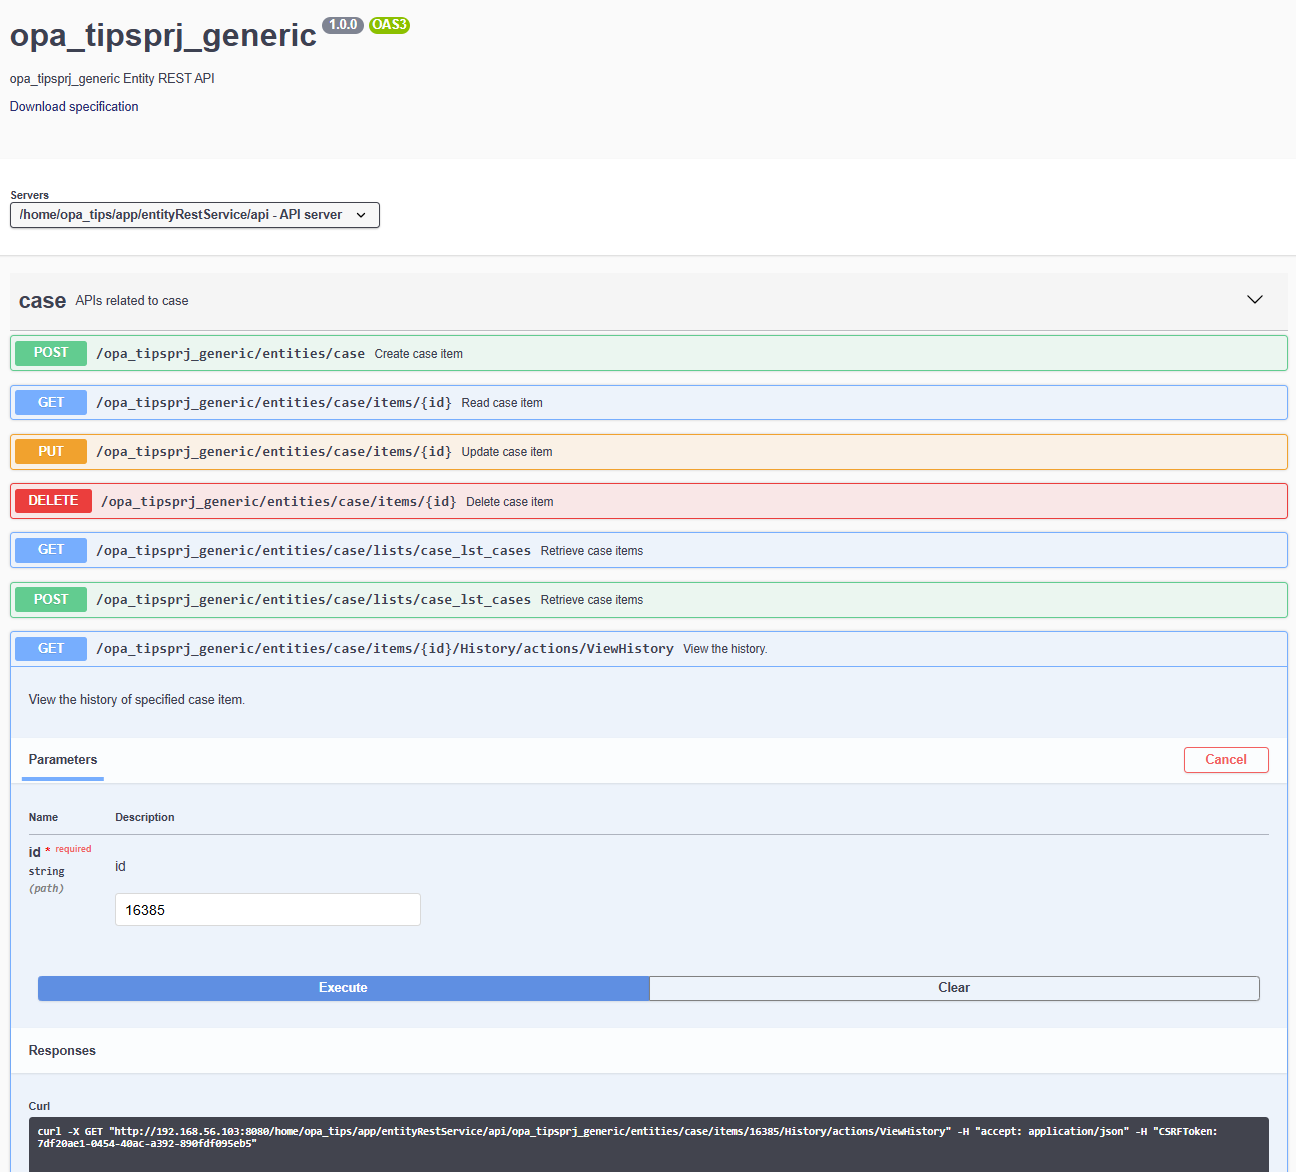Collapse GET ViewHistory operation row
Screen dimensions: 1296x1172
click(649, 648)
